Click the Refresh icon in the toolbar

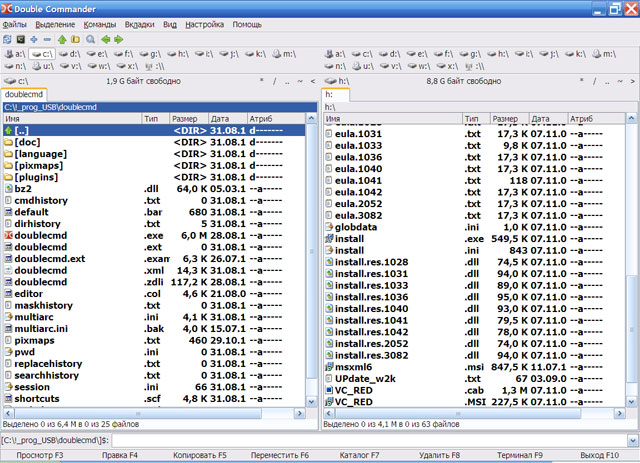9,39
